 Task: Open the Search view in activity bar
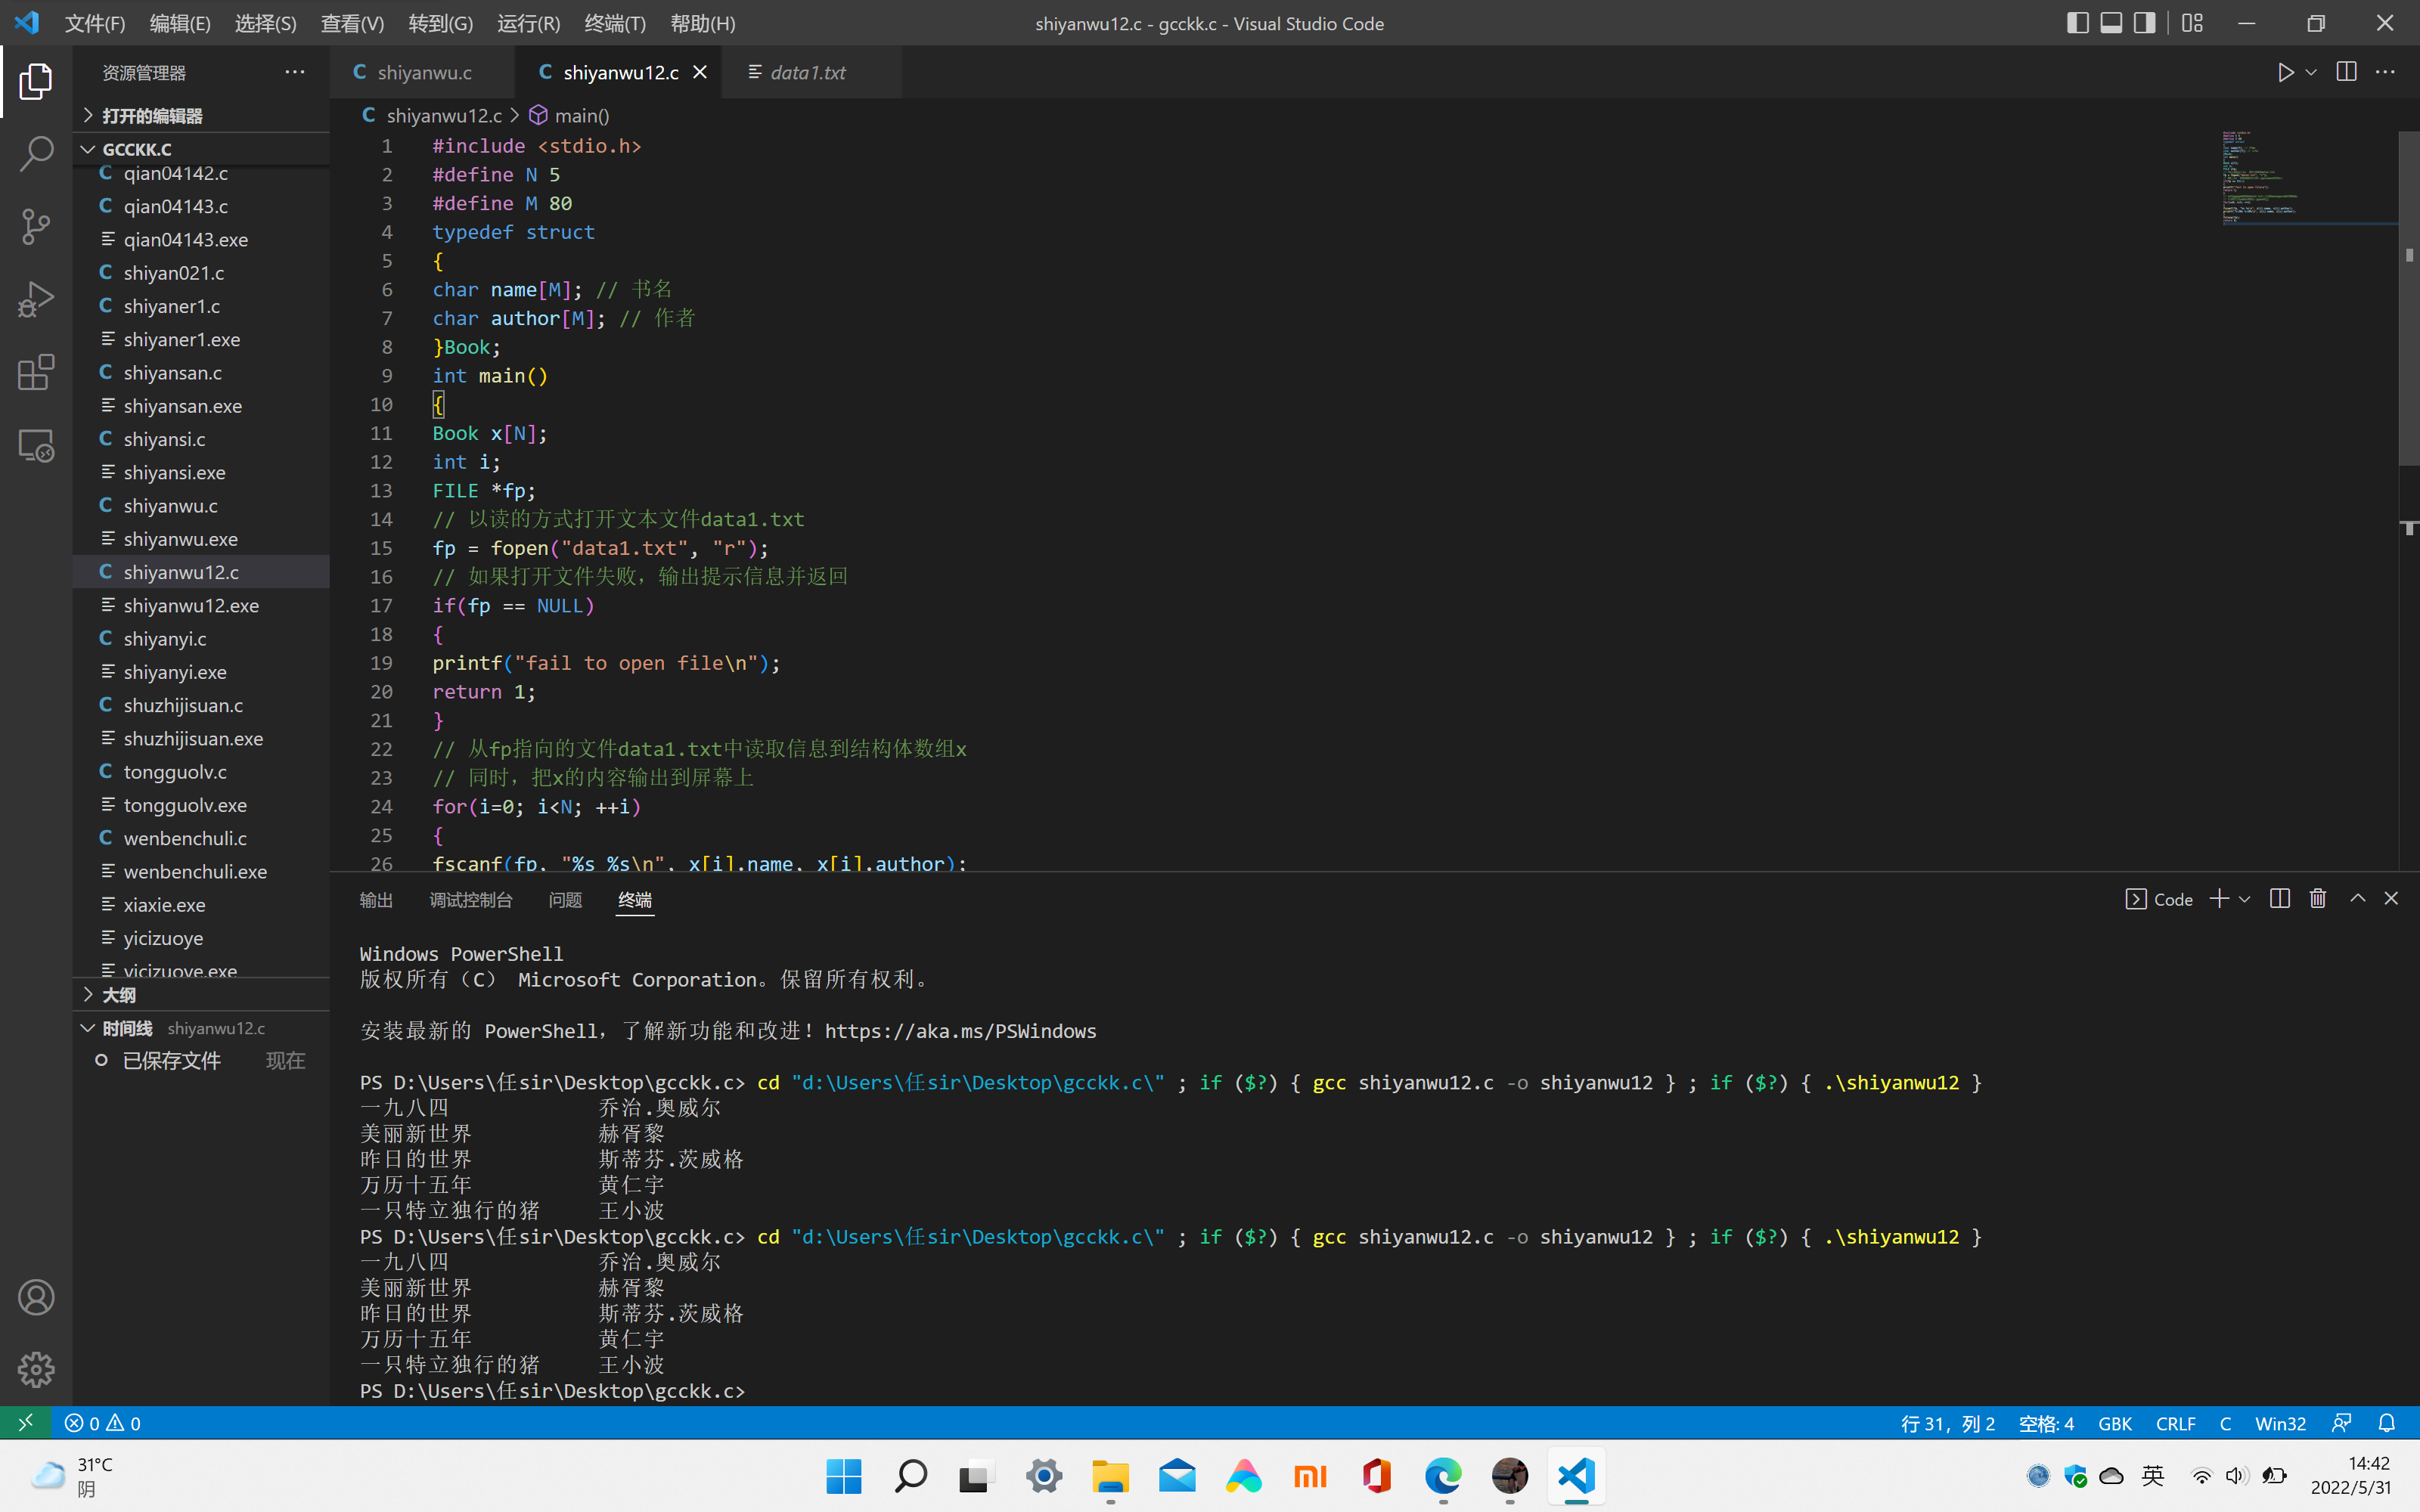[36, 154]
